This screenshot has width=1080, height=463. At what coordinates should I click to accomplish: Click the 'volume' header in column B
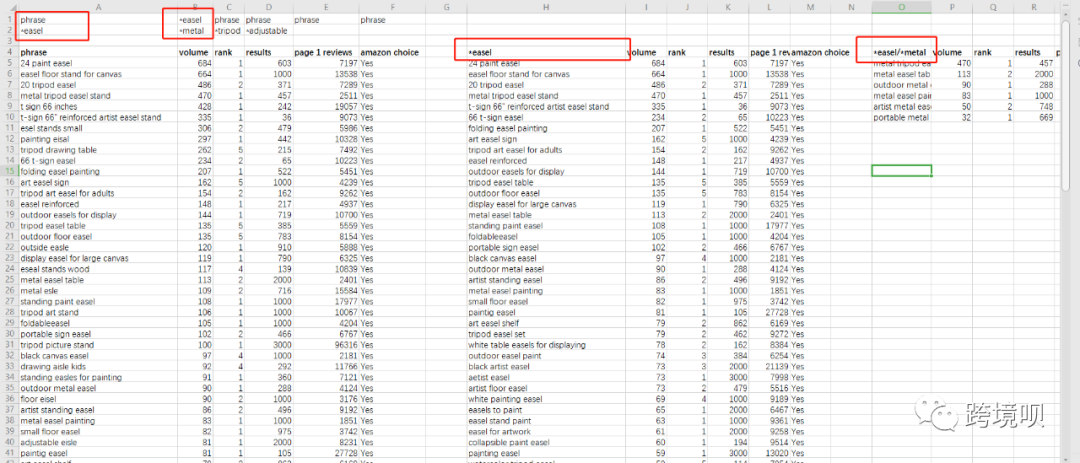pyautogui.click(x=193, y=52)
